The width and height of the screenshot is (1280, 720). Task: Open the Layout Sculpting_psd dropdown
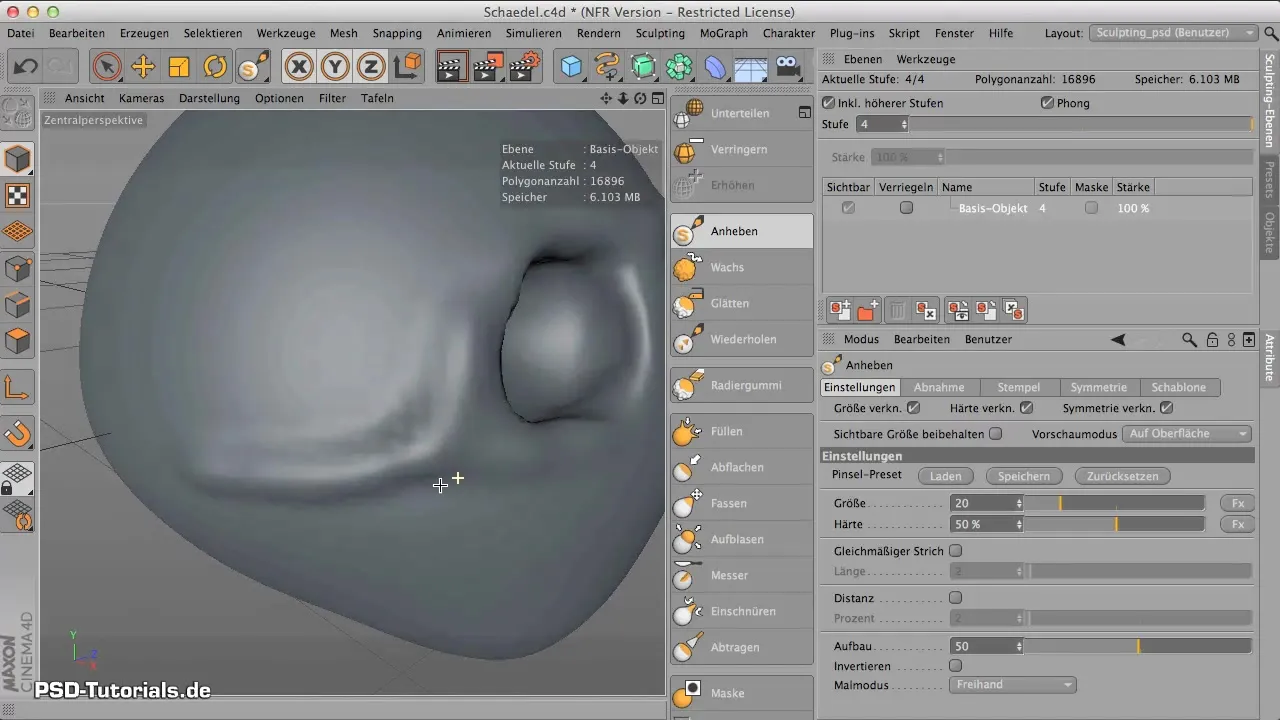tap(1173, 33)
